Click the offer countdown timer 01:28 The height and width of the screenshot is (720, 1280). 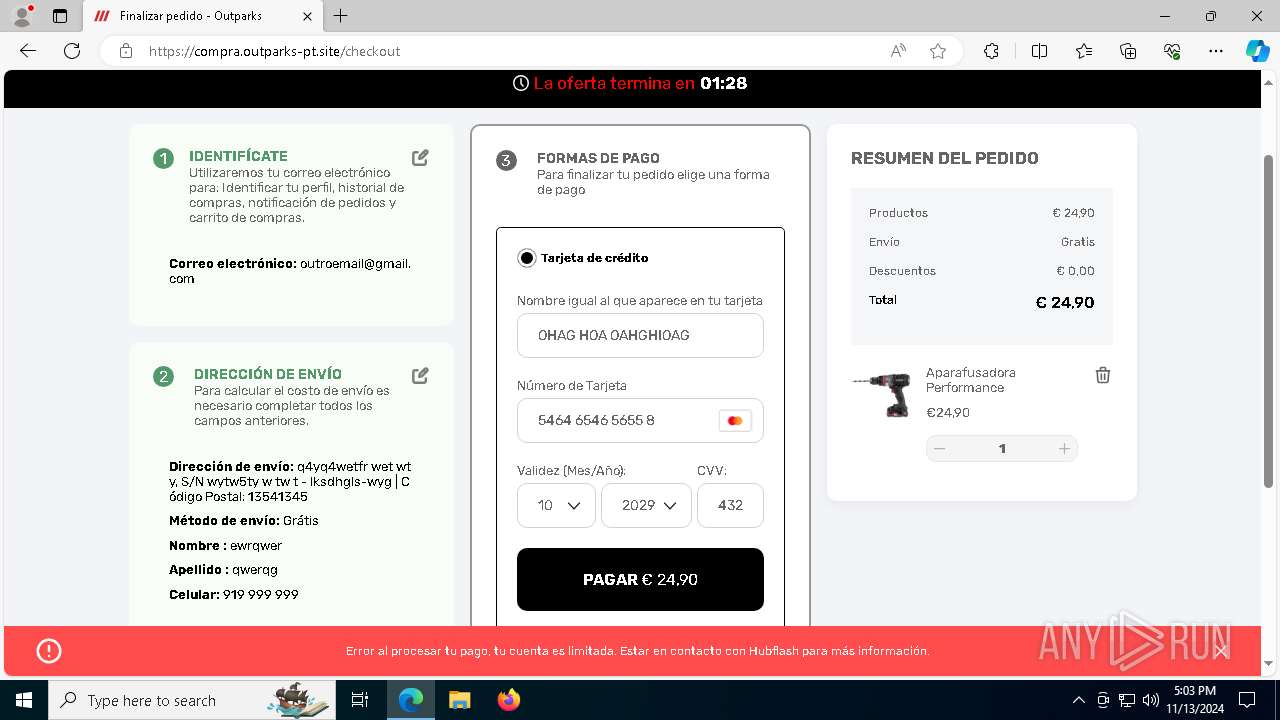click(x=724, y=83)
